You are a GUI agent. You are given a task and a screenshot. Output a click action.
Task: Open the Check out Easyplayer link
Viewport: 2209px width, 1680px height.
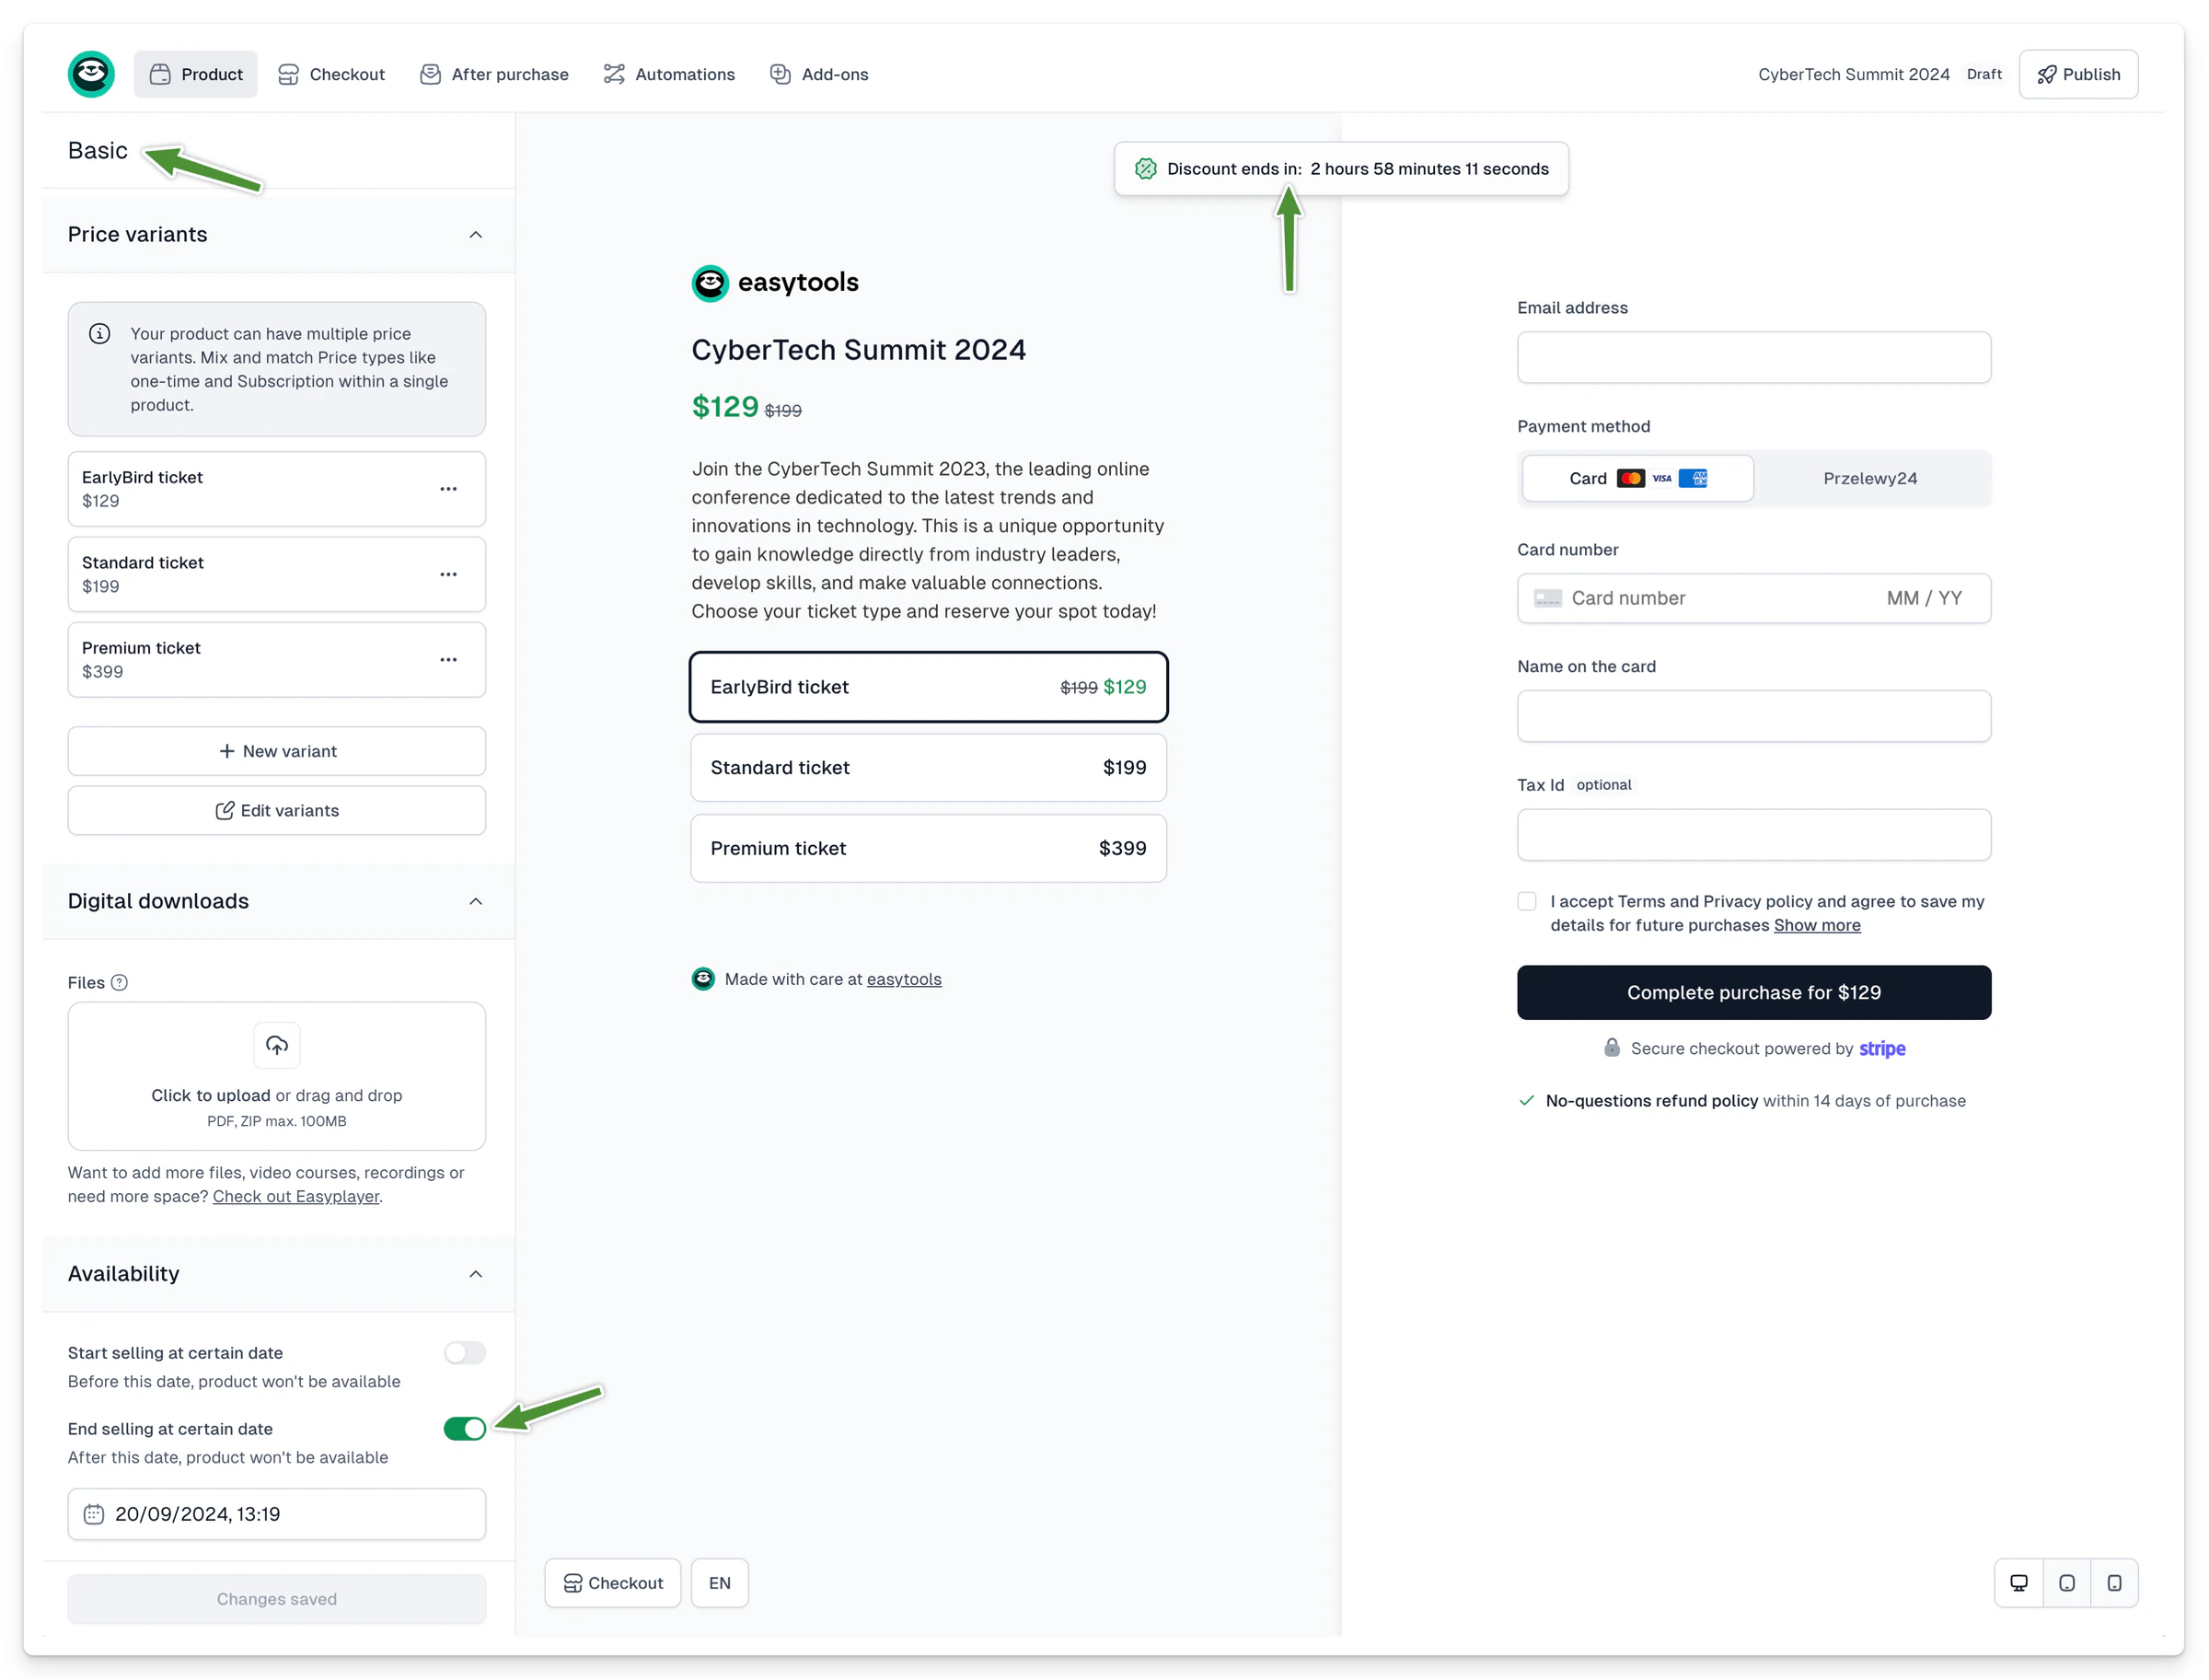click(x=296, y=1196)
